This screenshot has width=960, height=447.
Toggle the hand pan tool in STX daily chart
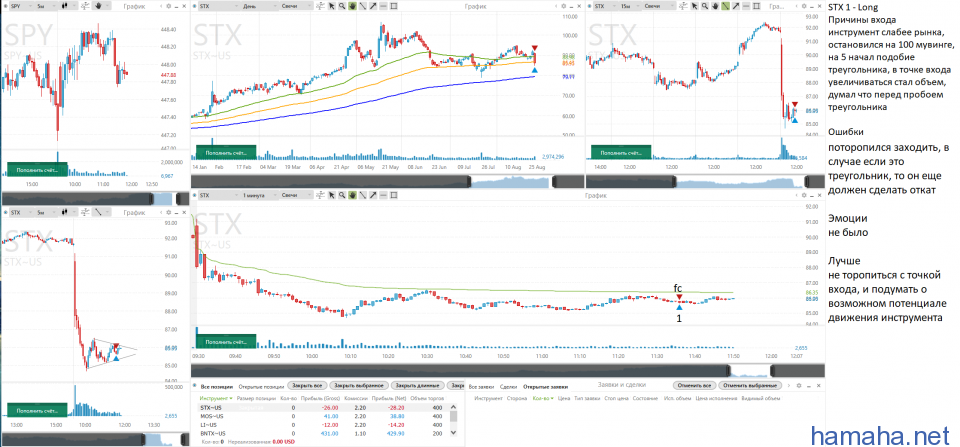tap(352, 6)
